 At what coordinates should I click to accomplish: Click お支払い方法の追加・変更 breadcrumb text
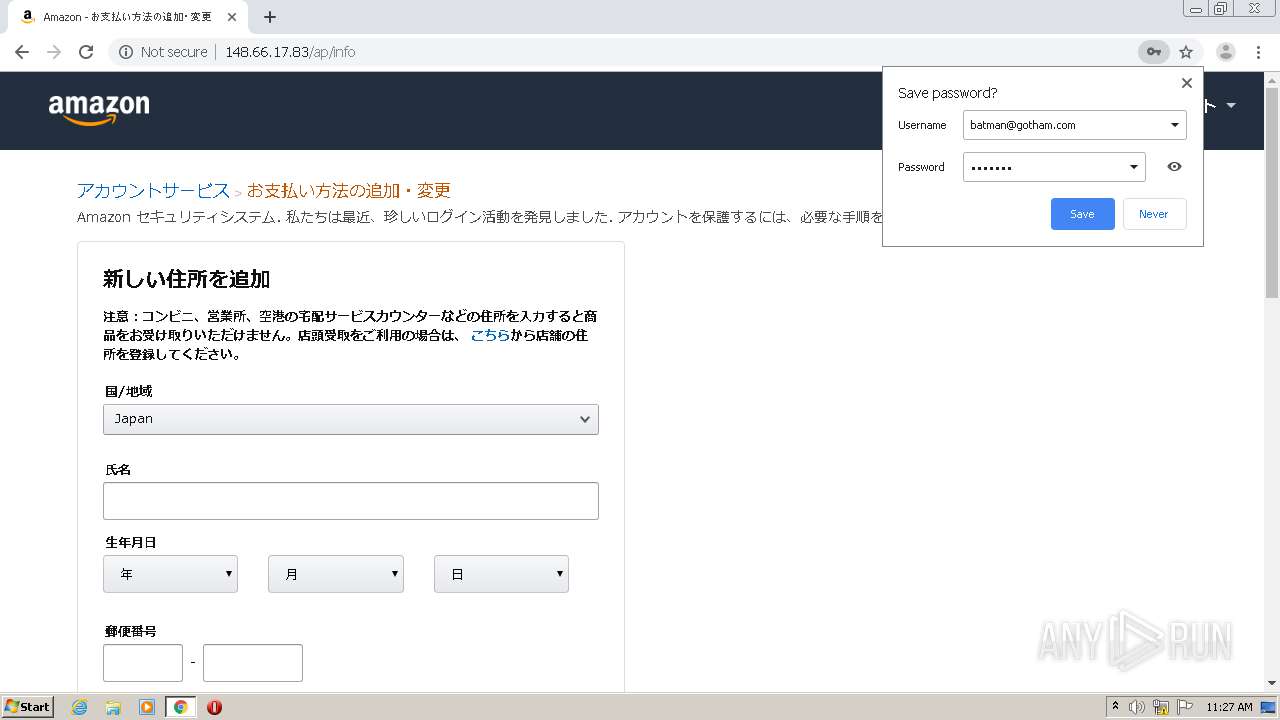(x=349, y=190)
